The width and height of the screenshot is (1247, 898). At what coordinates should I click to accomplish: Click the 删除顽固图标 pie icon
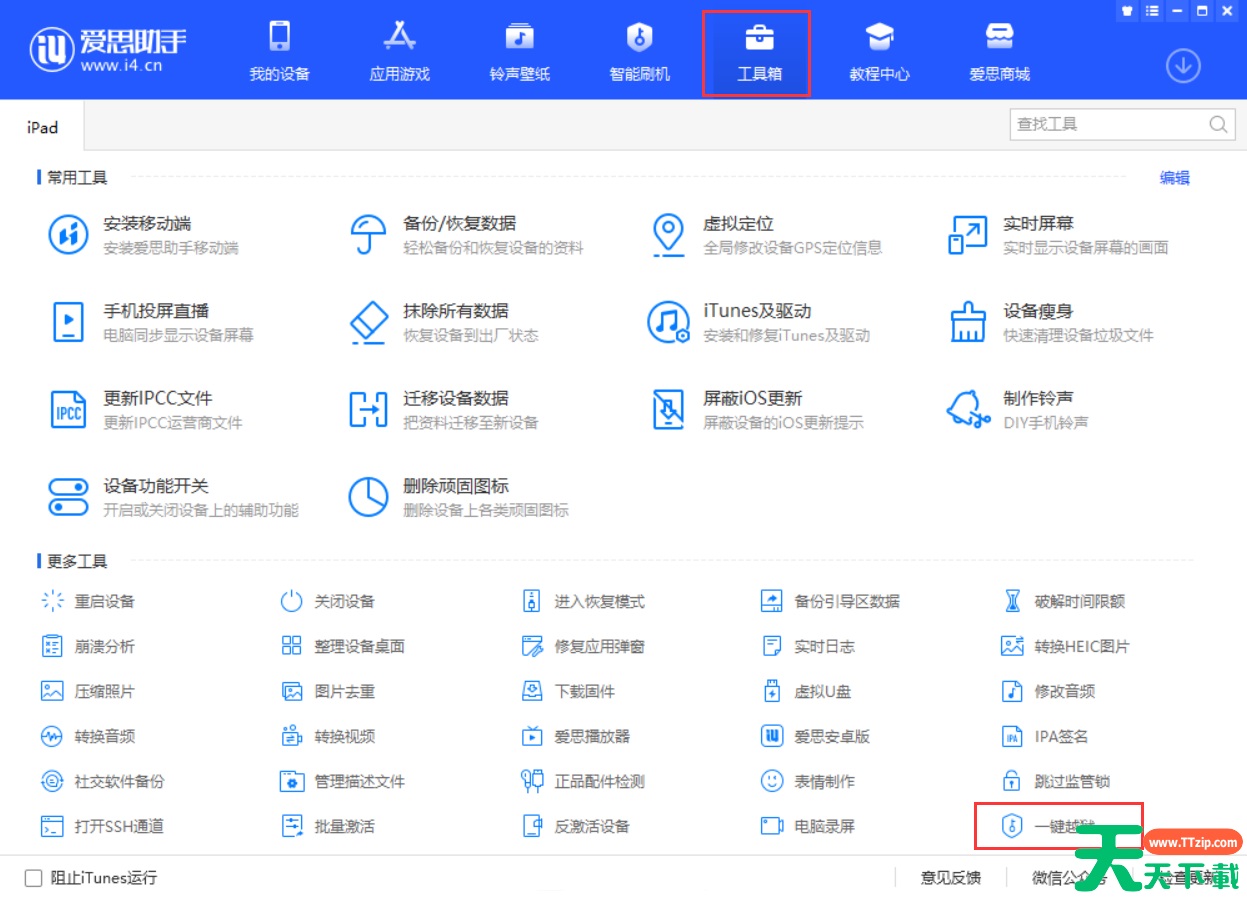point(368,497)
